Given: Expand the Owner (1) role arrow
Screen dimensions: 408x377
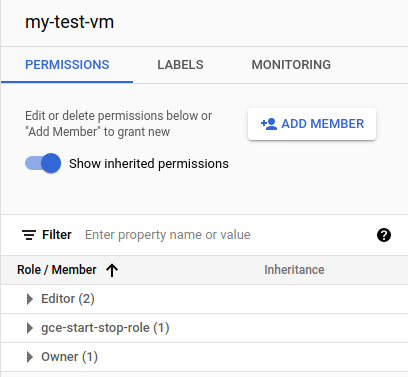Looking at the screenshot, I should click(x=30, y=357).
